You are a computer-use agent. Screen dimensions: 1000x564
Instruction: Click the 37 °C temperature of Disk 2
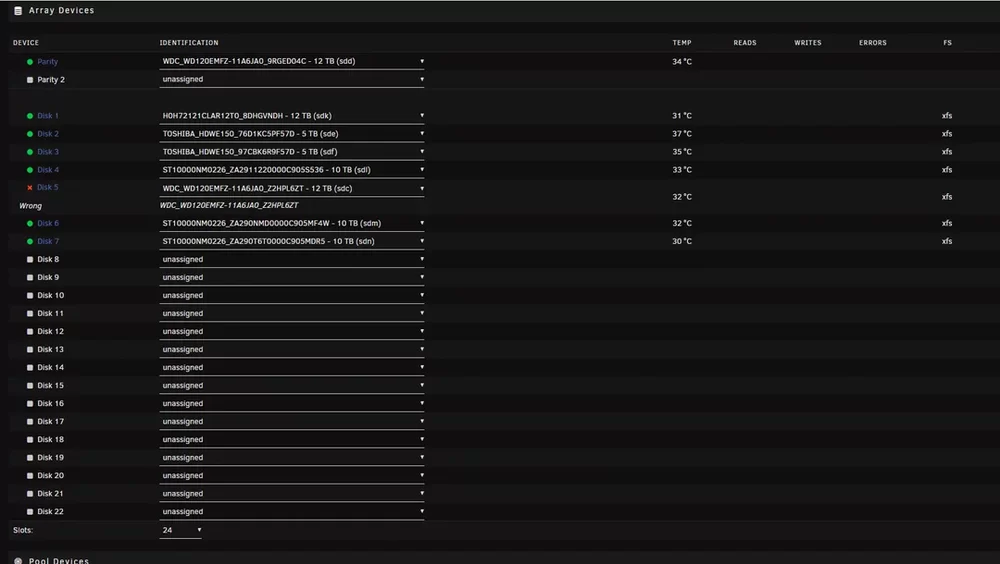click(x=682, y=134)
